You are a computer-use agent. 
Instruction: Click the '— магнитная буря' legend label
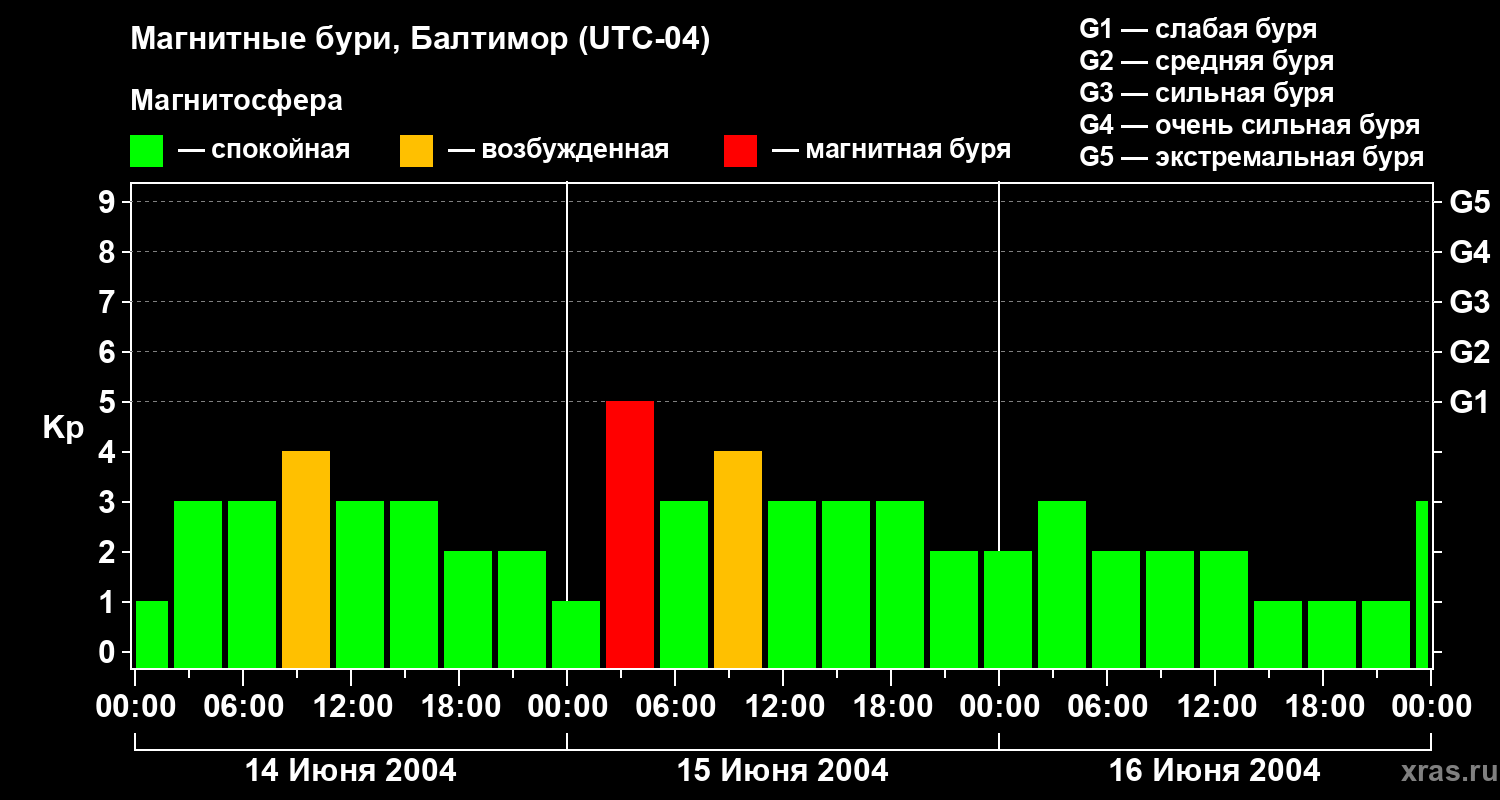pos(892,150)
